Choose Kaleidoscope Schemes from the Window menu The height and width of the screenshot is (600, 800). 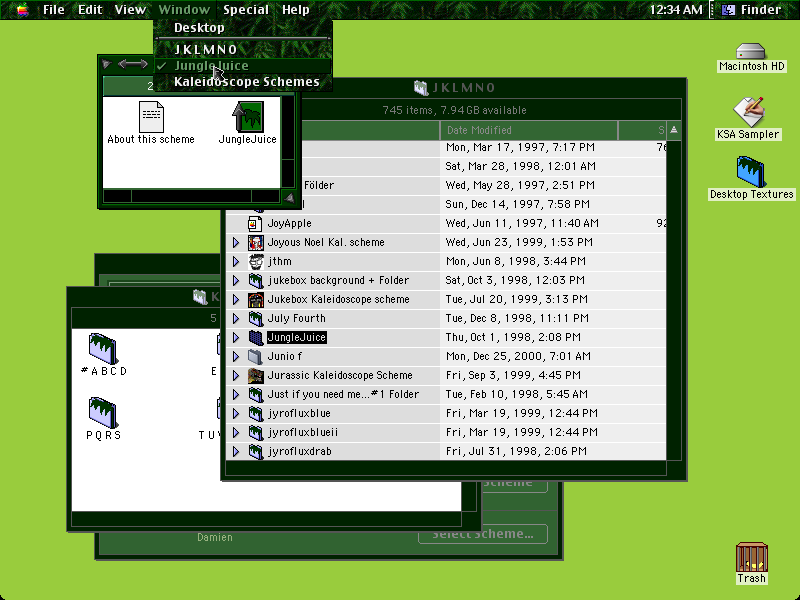coord(243,82)
